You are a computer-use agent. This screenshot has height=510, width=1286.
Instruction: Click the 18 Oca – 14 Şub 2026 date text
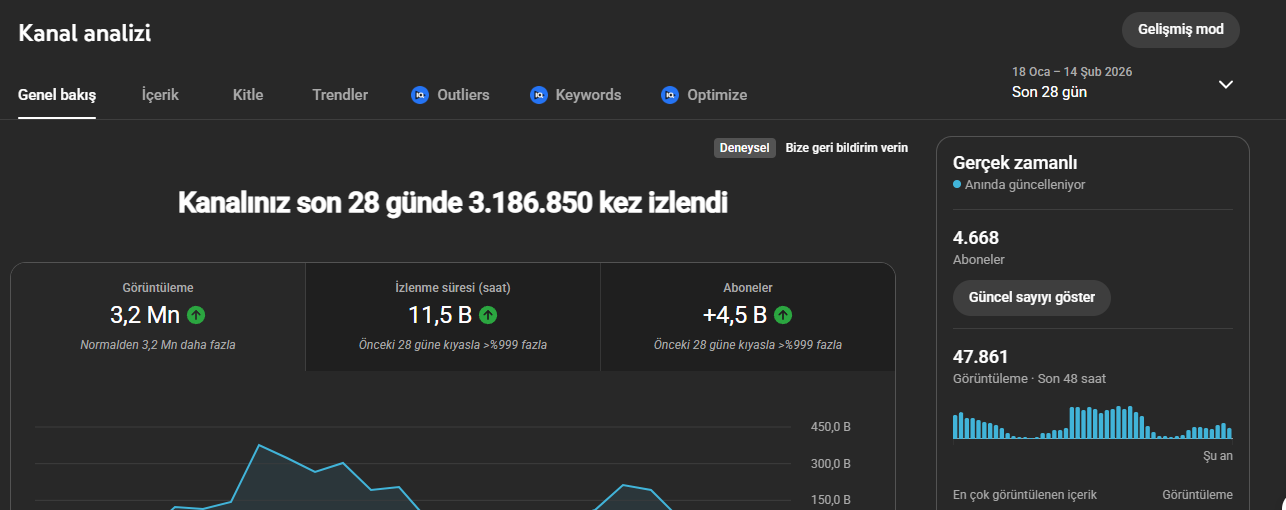point(1072,72)
